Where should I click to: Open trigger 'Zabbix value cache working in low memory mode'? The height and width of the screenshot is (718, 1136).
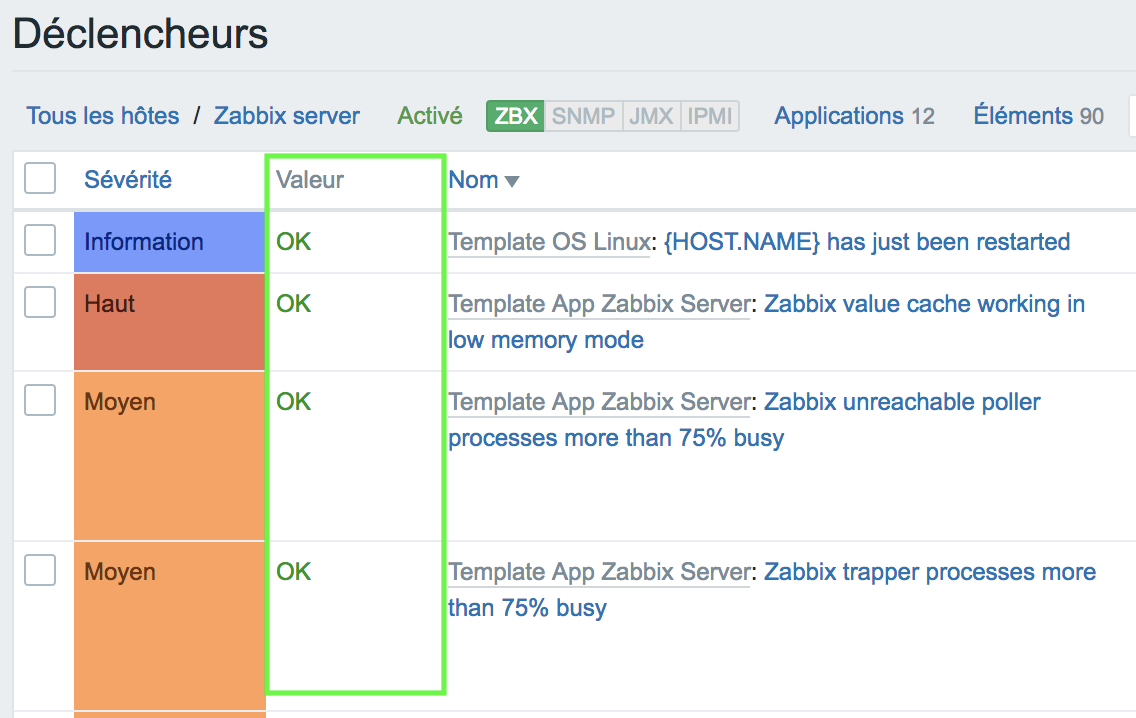click(x=767, y=322)
